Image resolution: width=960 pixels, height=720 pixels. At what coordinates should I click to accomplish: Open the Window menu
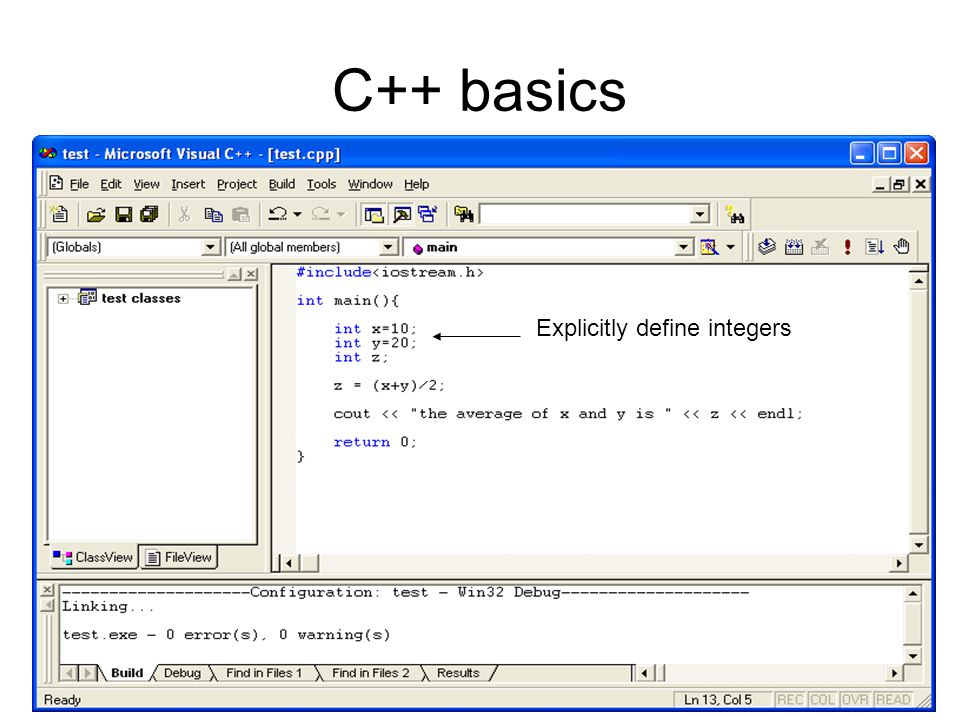point(370,184)
